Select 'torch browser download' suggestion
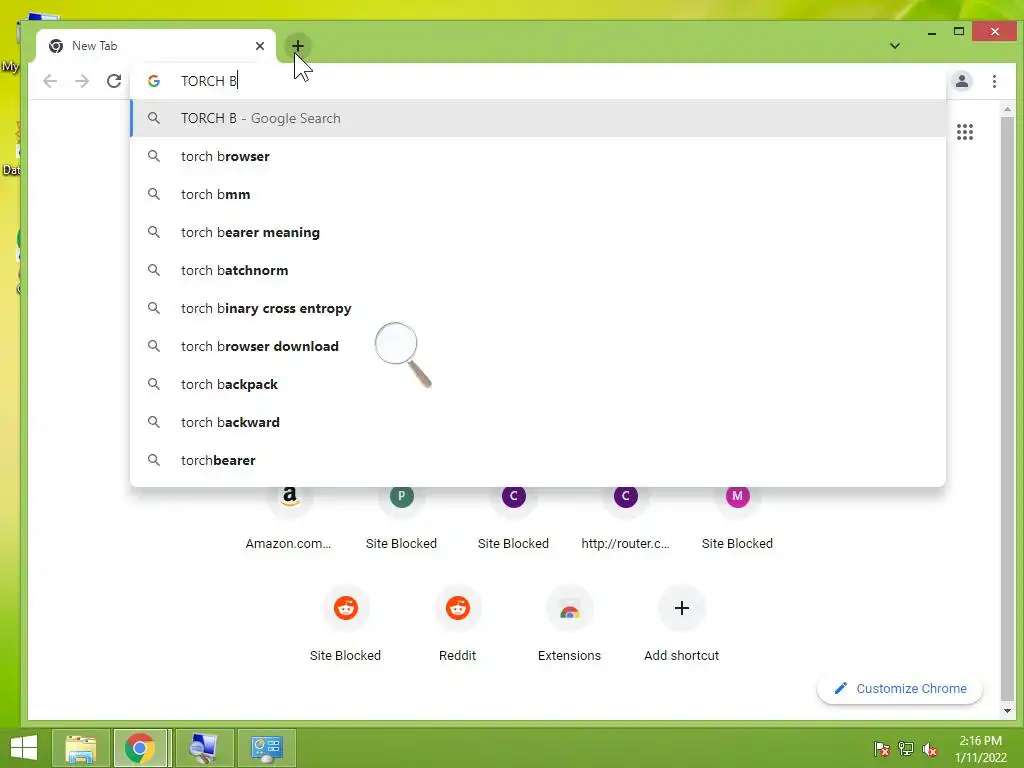The width and height of the screenshot is (1024, 768). 538,345
